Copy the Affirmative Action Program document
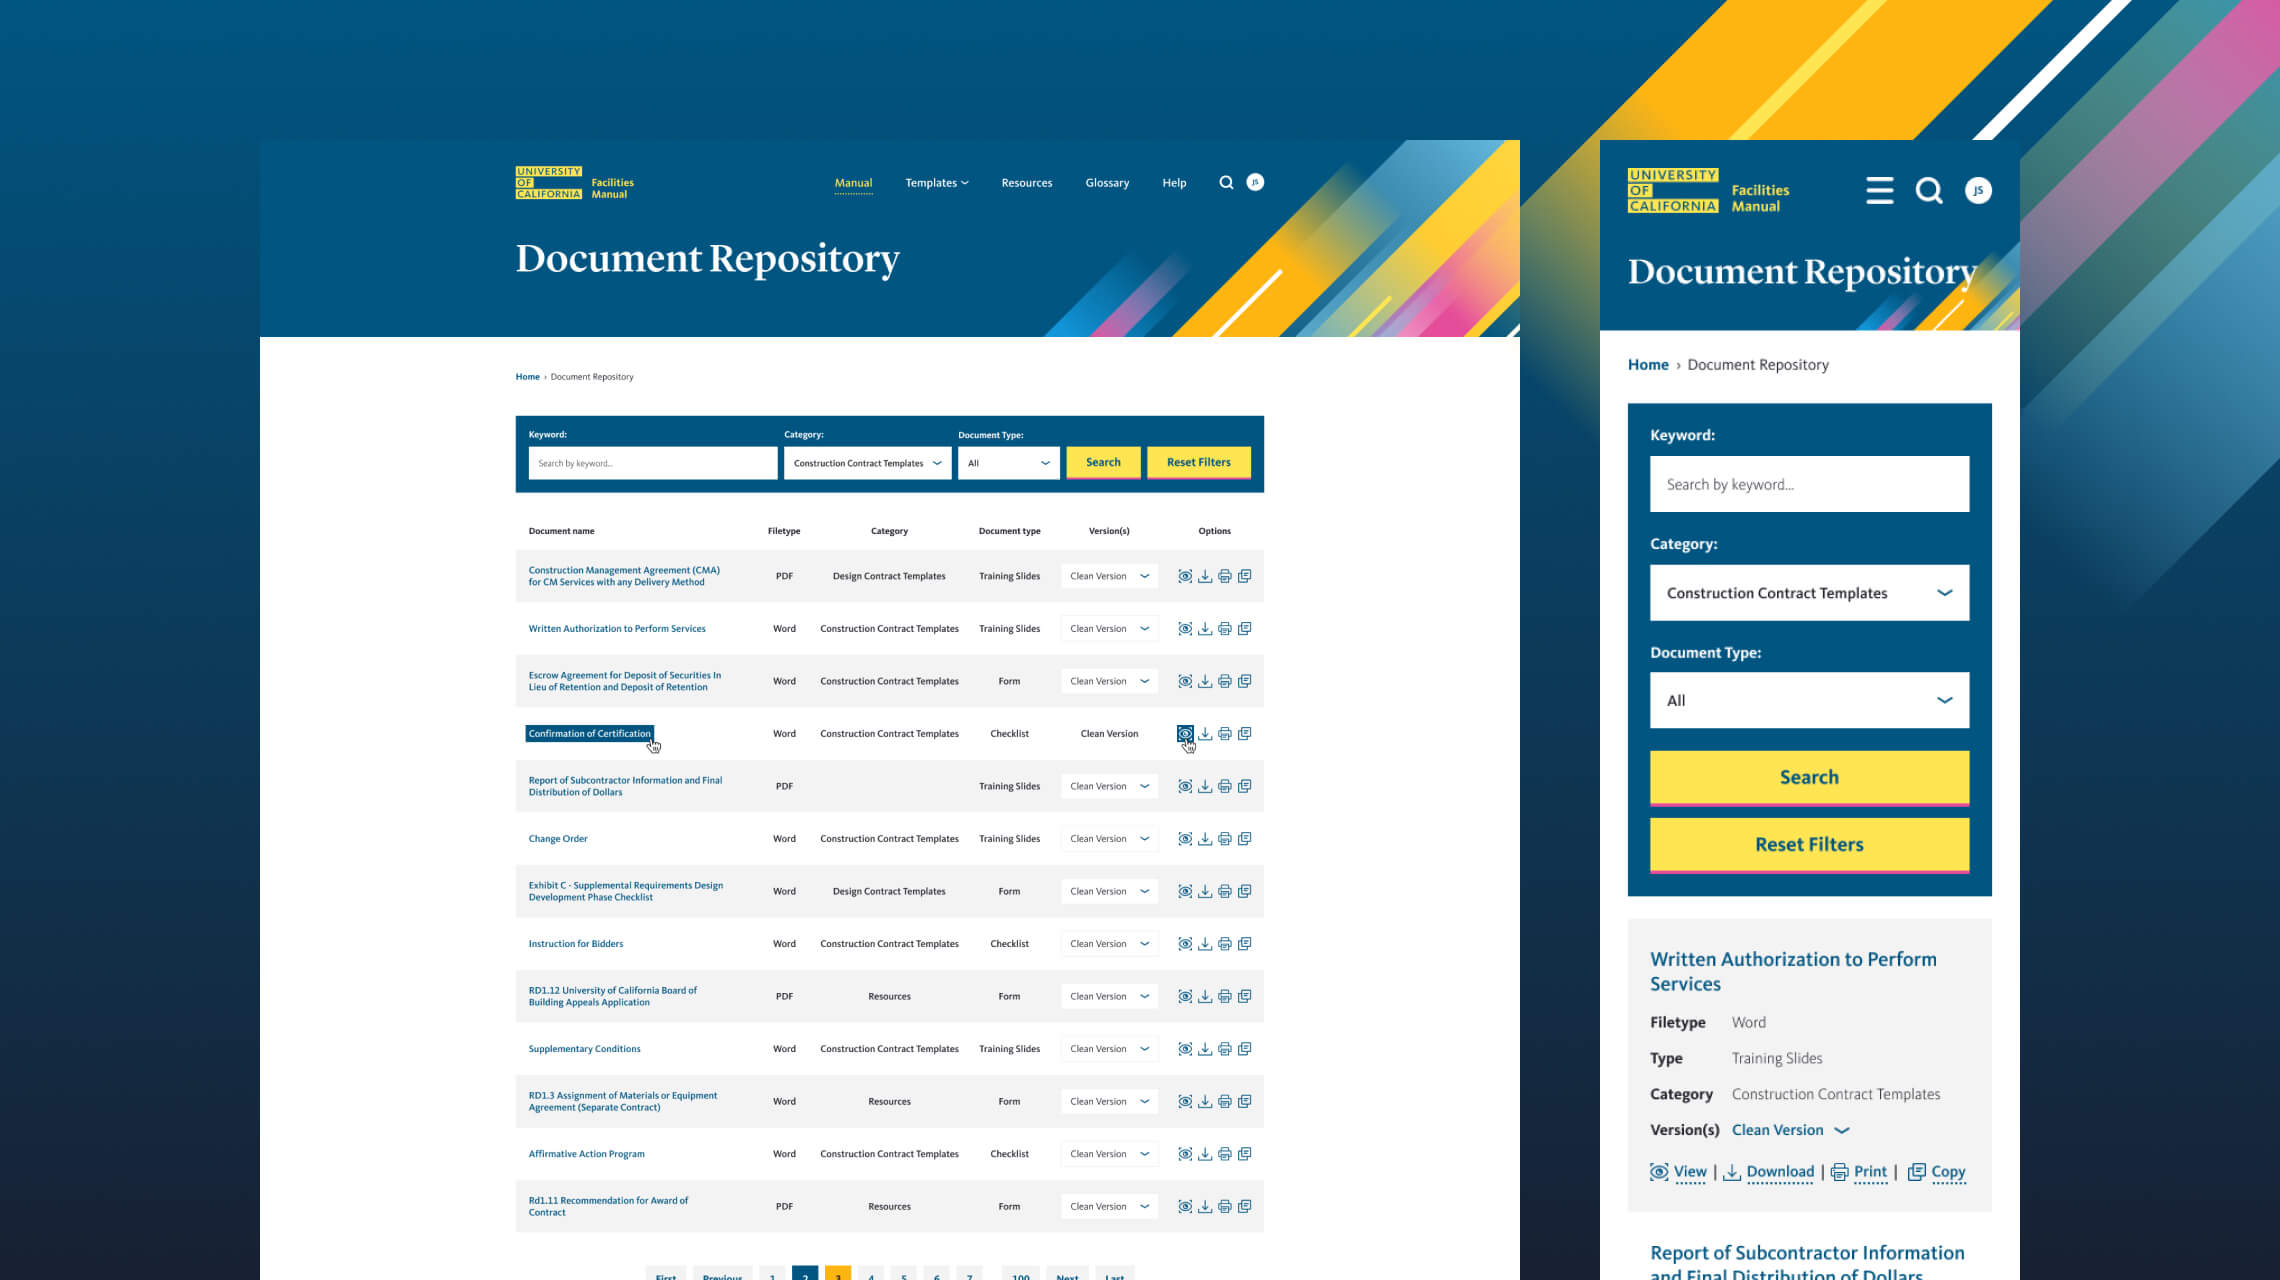2280x1280 pixels. tap(1245, 1153)
